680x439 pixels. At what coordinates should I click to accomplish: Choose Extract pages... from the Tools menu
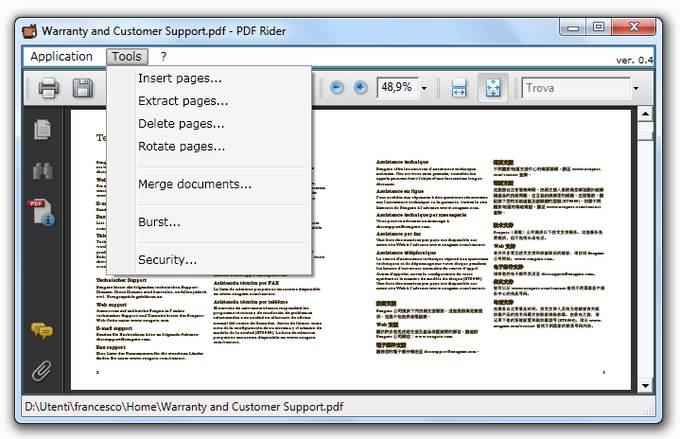tap(209, 101)
